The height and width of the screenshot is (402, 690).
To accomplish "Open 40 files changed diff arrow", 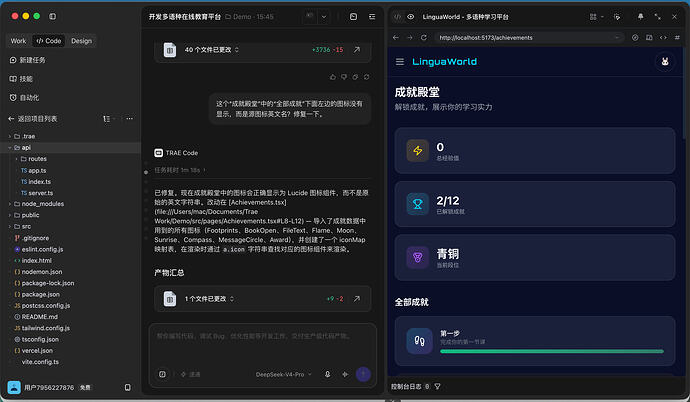I will point(357,50).
